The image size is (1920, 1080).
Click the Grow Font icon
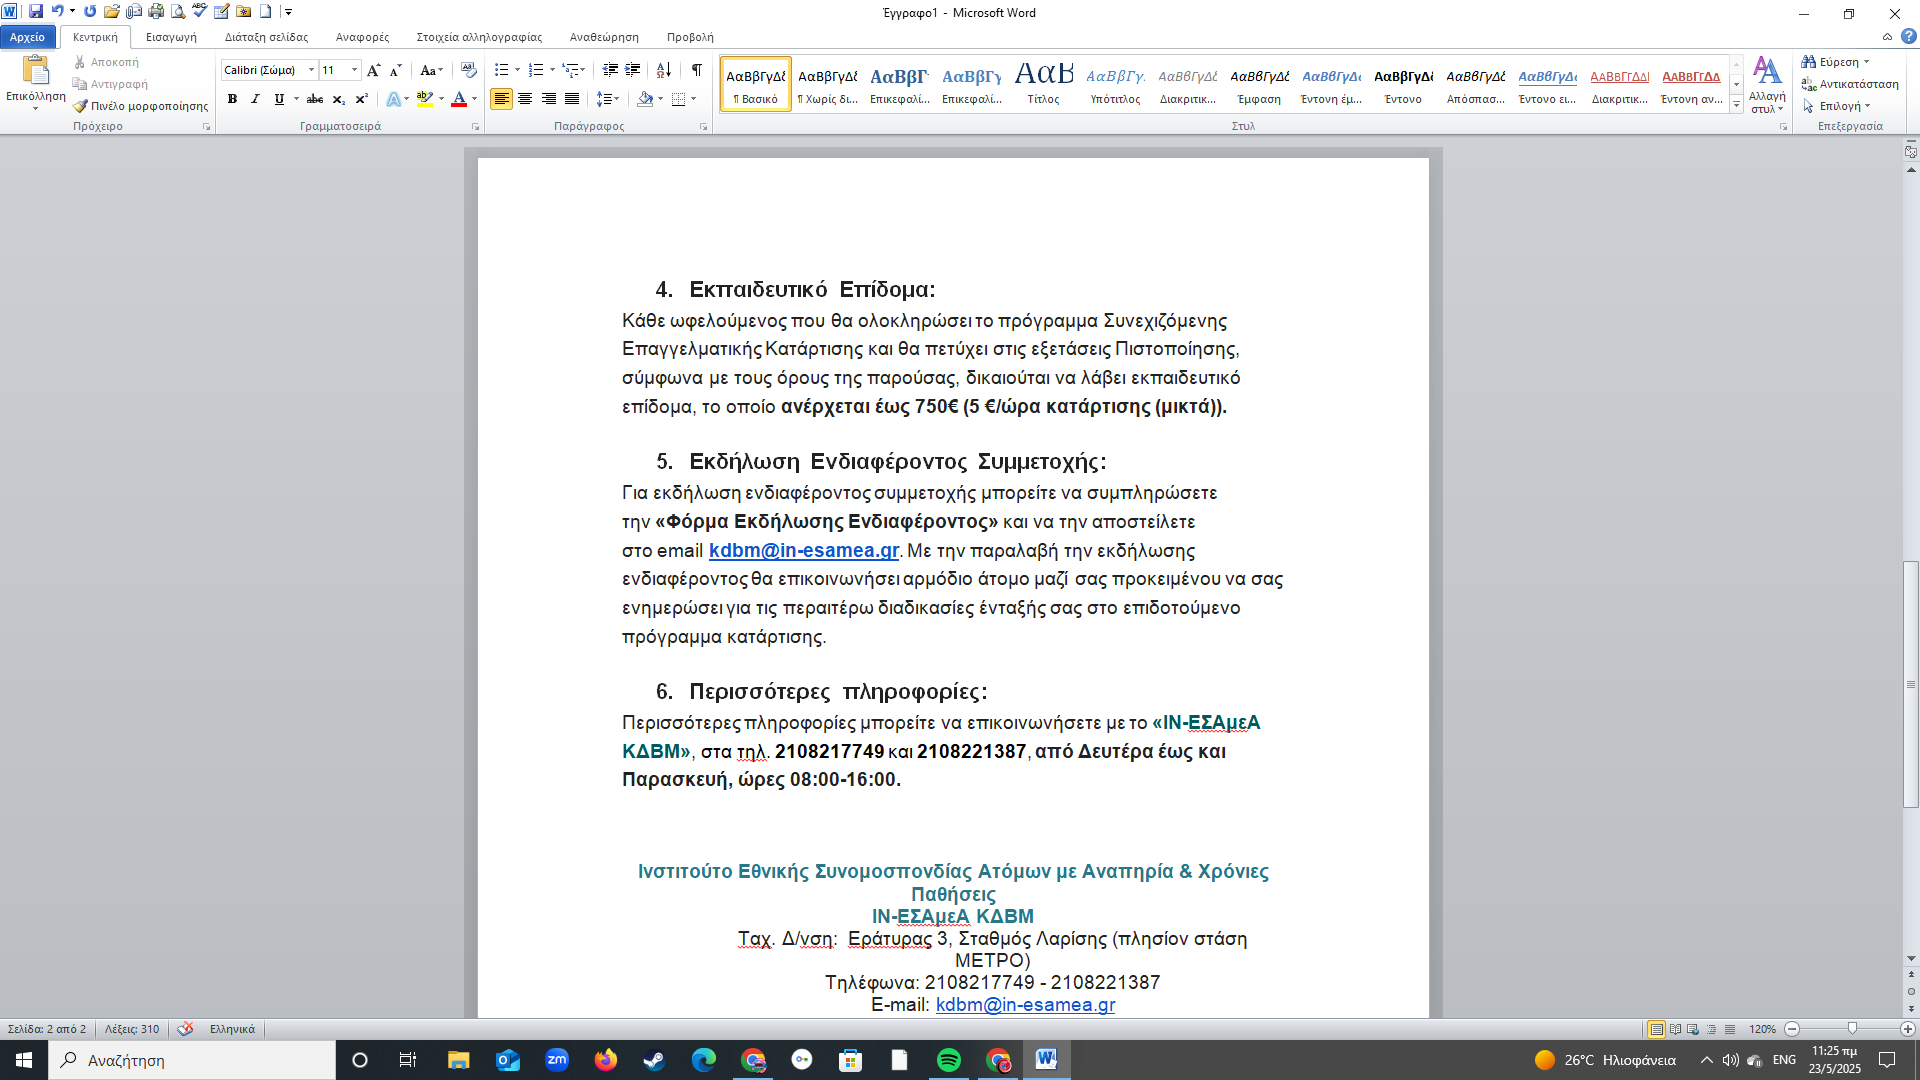pos(374,70)
